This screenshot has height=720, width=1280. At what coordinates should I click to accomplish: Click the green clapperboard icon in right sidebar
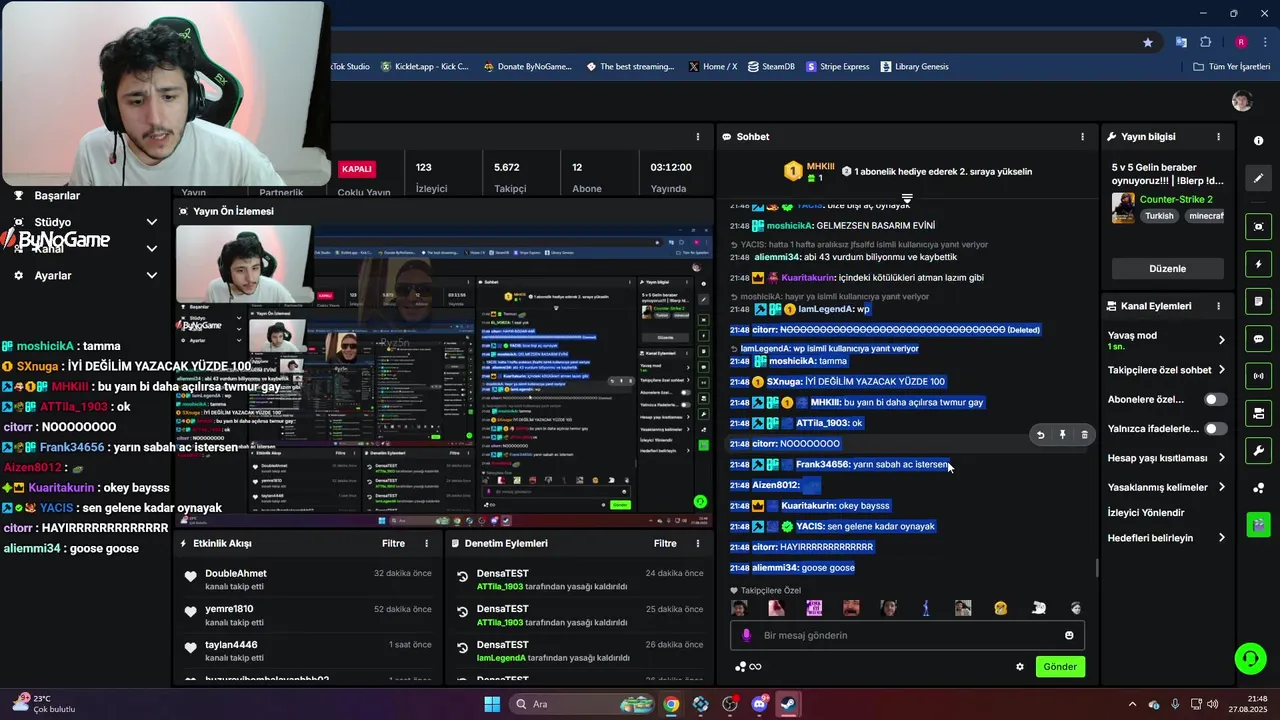[x=1259, y=524]
